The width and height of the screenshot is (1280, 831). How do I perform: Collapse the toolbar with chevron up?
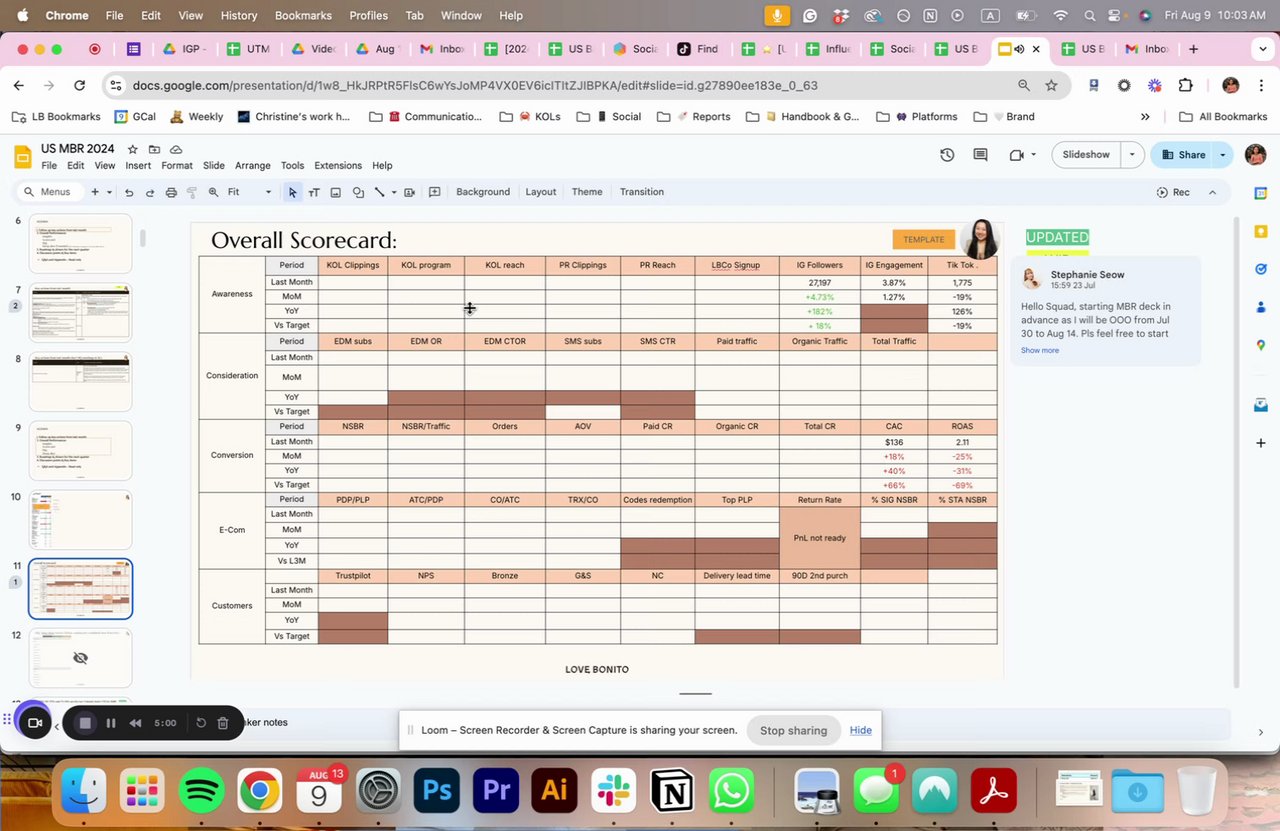pyautogui.click(x=1213, y=192)
